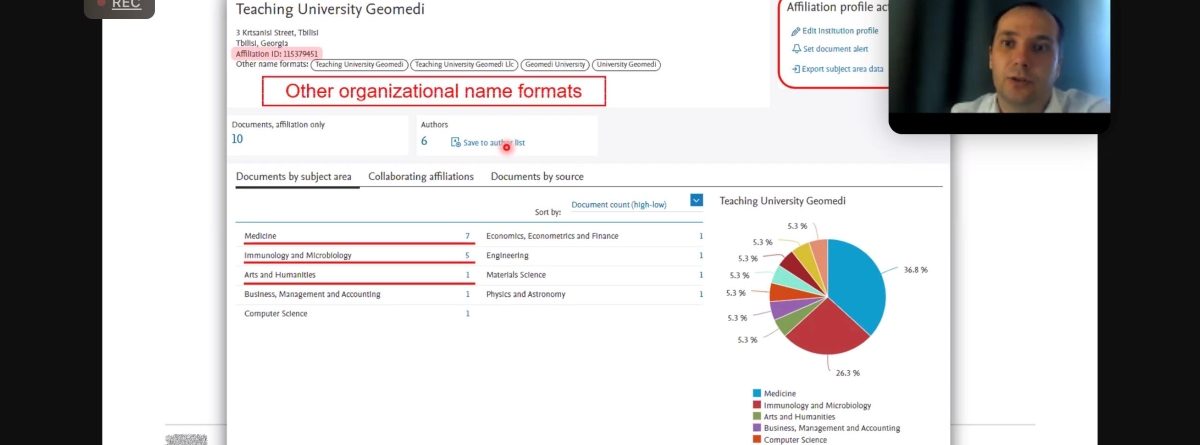This screenshot has width=1200, height=445.
Task: Open the Edit Institution profile link
Action: pyautogui.click(x=840, y=31)
